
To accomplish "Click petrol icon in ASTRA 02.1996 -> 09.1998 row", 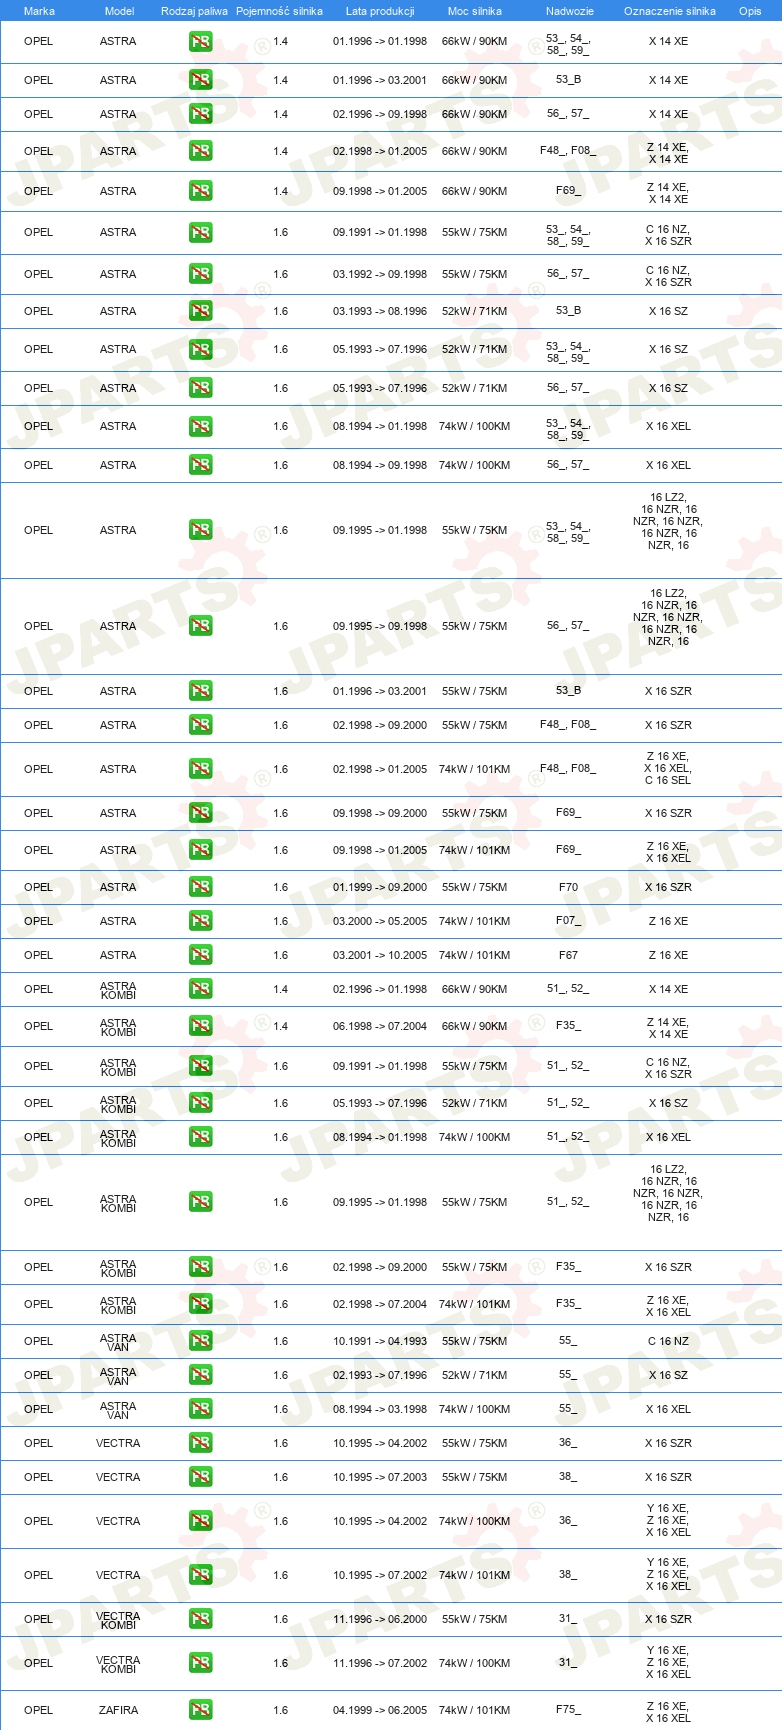I will point(201,114).
